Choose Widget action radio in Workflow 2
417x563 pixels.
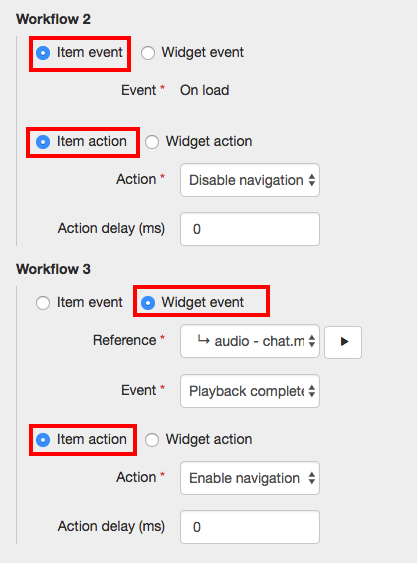(152, 142)
